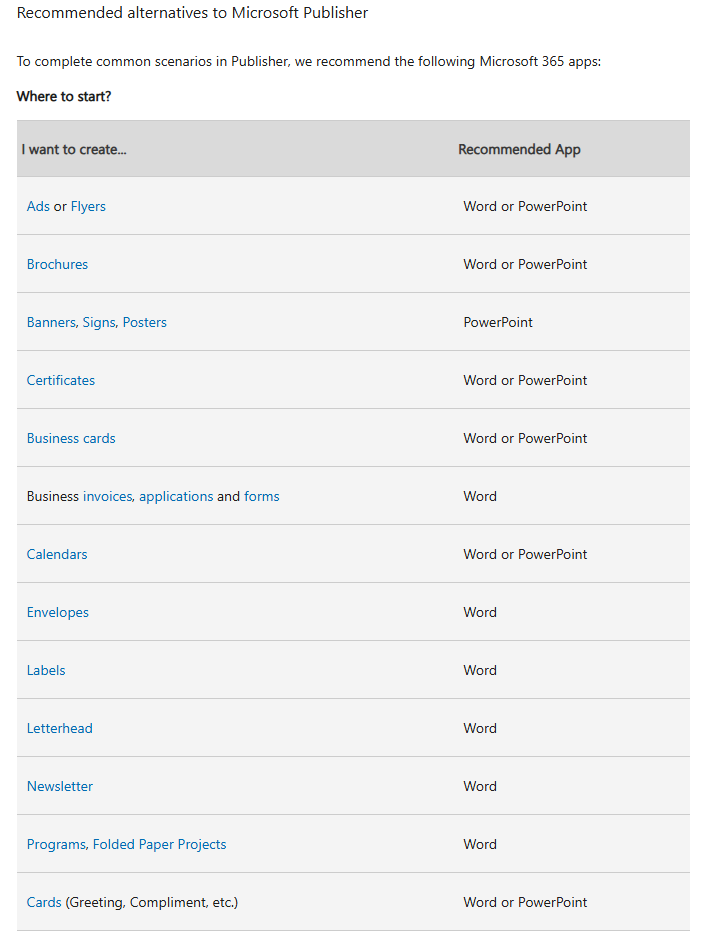Open the Letterhead link

click(x=60, y=728)
